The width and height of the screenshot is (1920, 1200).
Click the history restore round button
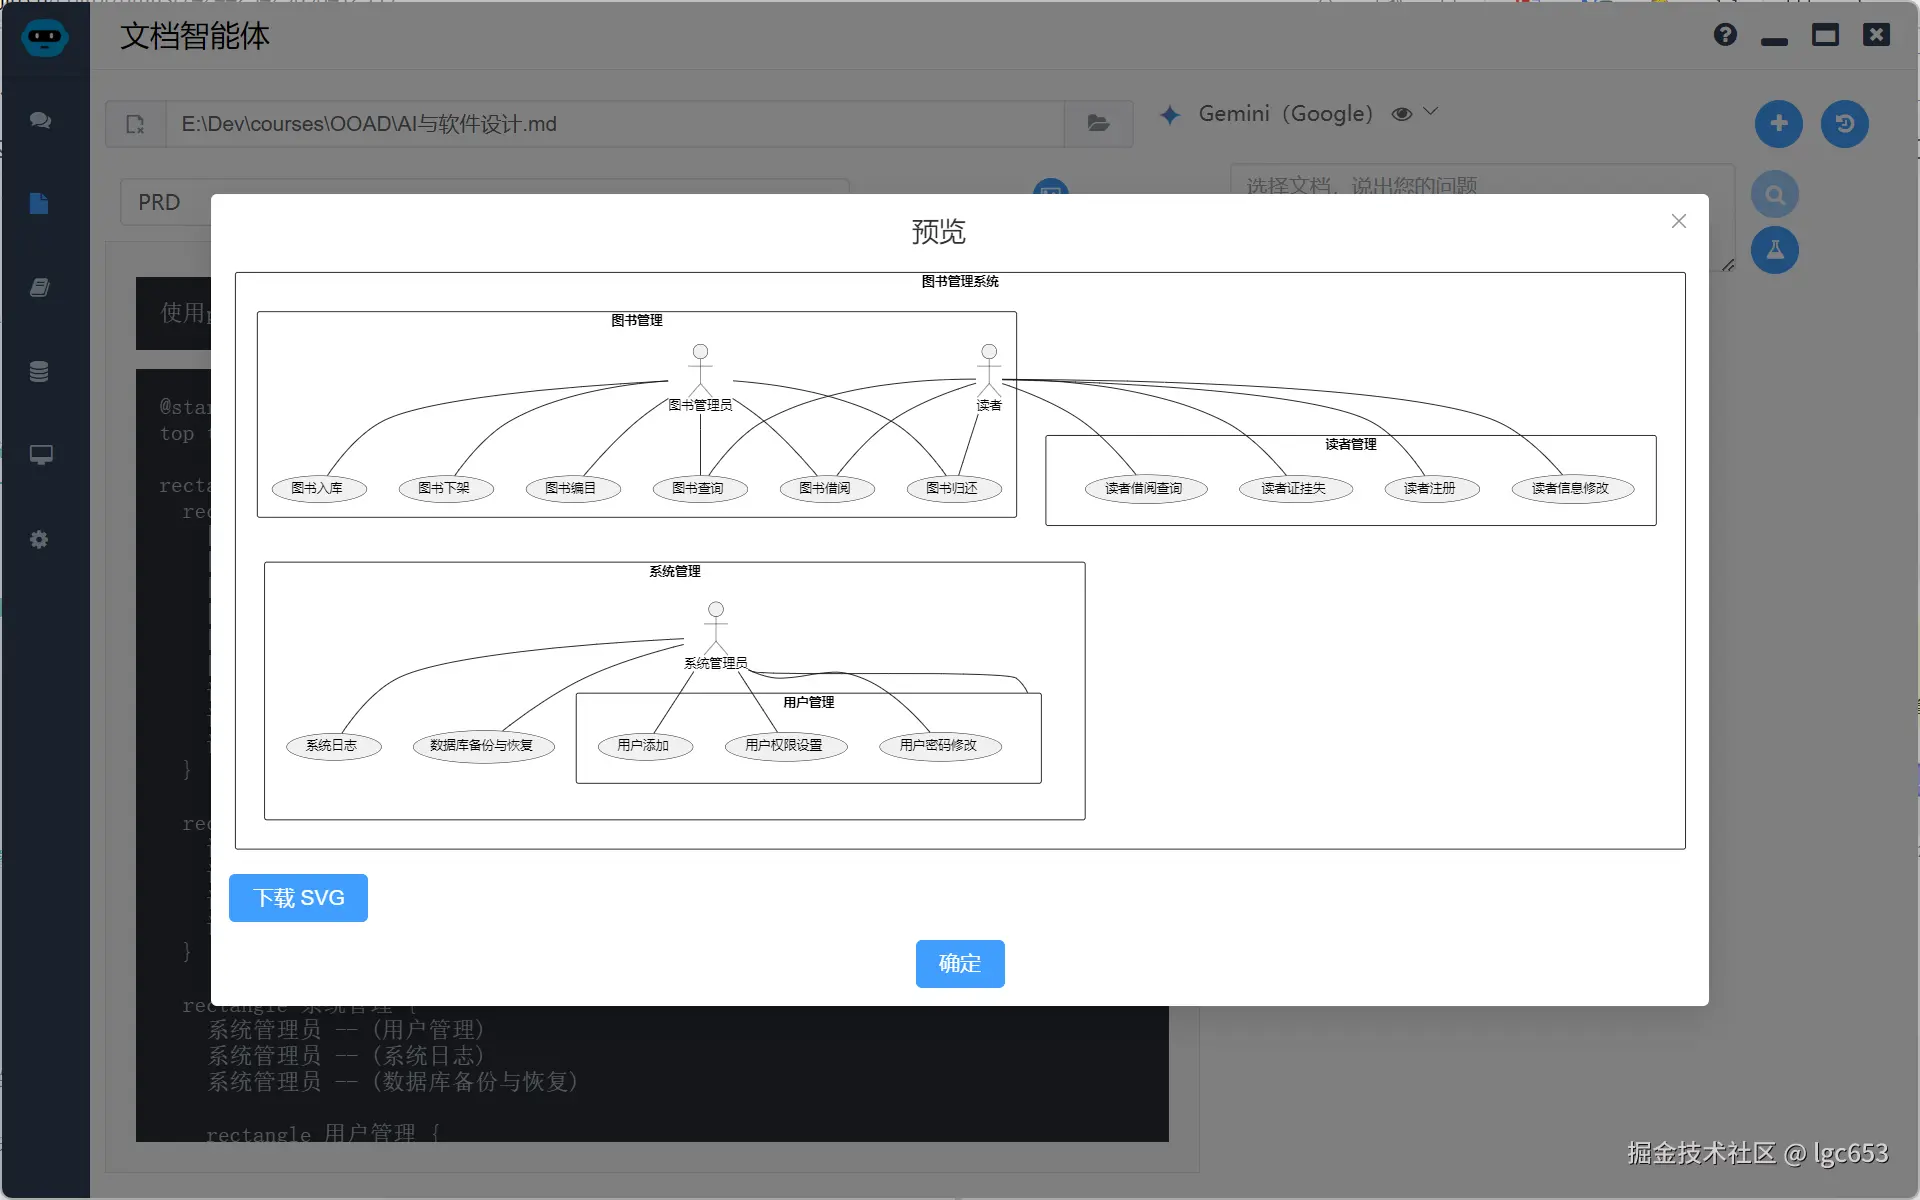point(1844,124)
